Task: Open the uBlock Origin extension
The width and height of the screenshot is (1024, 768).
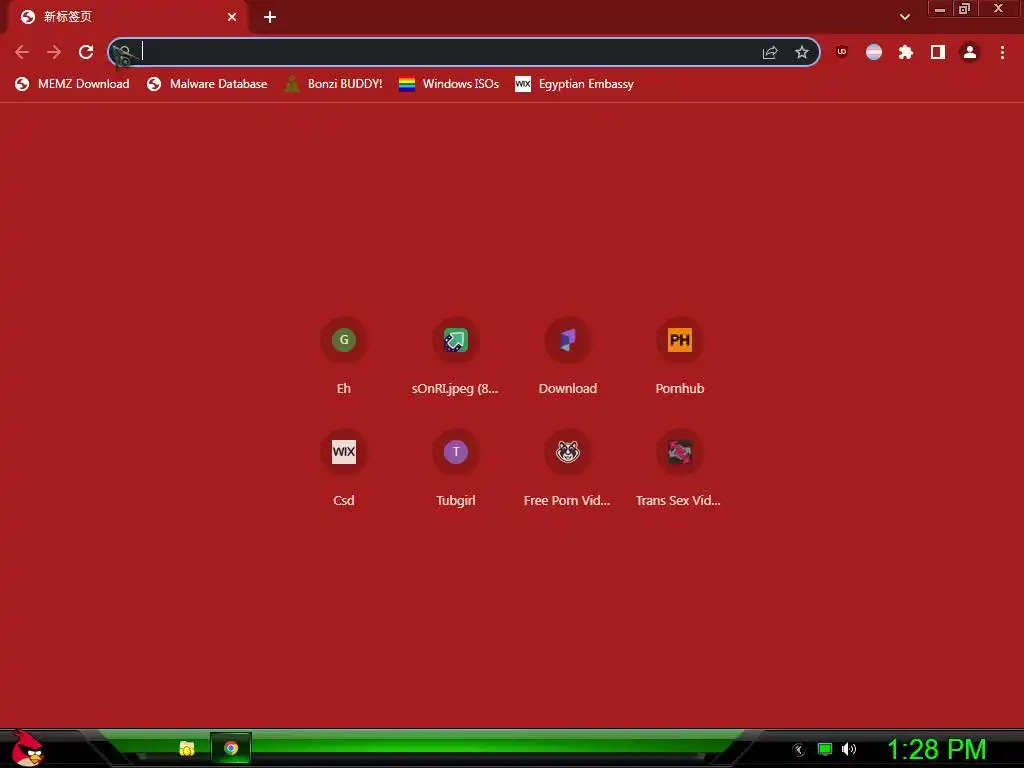Action: point(842,52)
